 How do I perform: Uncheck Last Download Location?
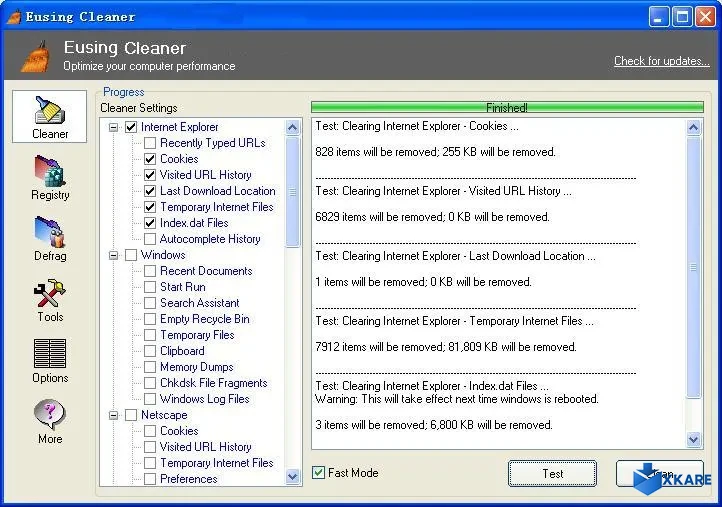tap(150, 191)
